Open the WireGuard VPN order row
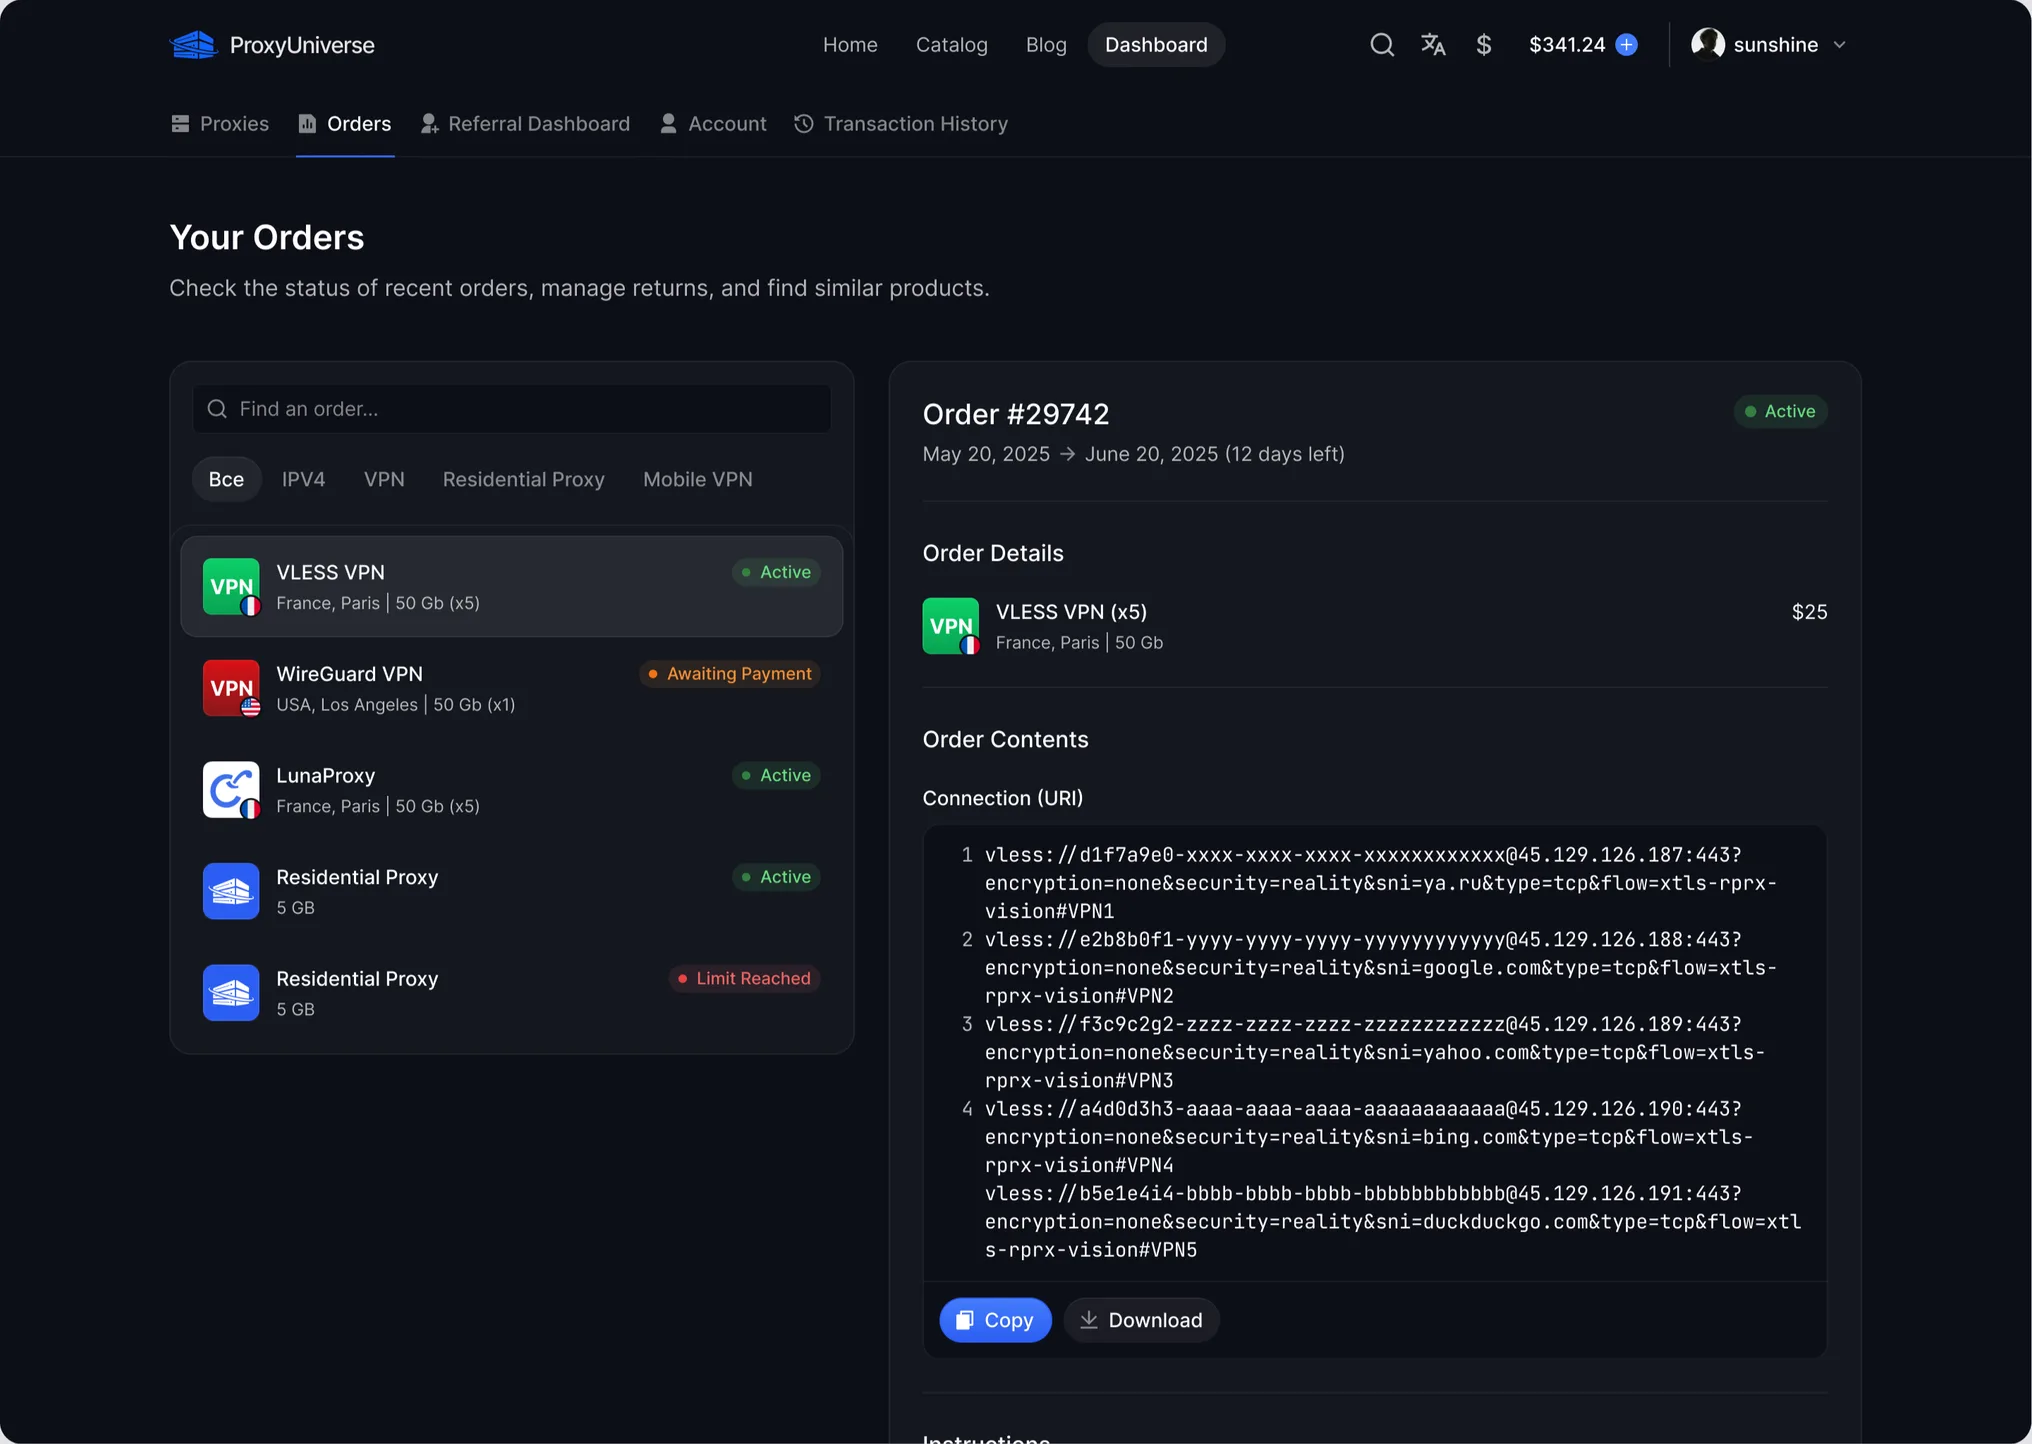 pos(512,688)
